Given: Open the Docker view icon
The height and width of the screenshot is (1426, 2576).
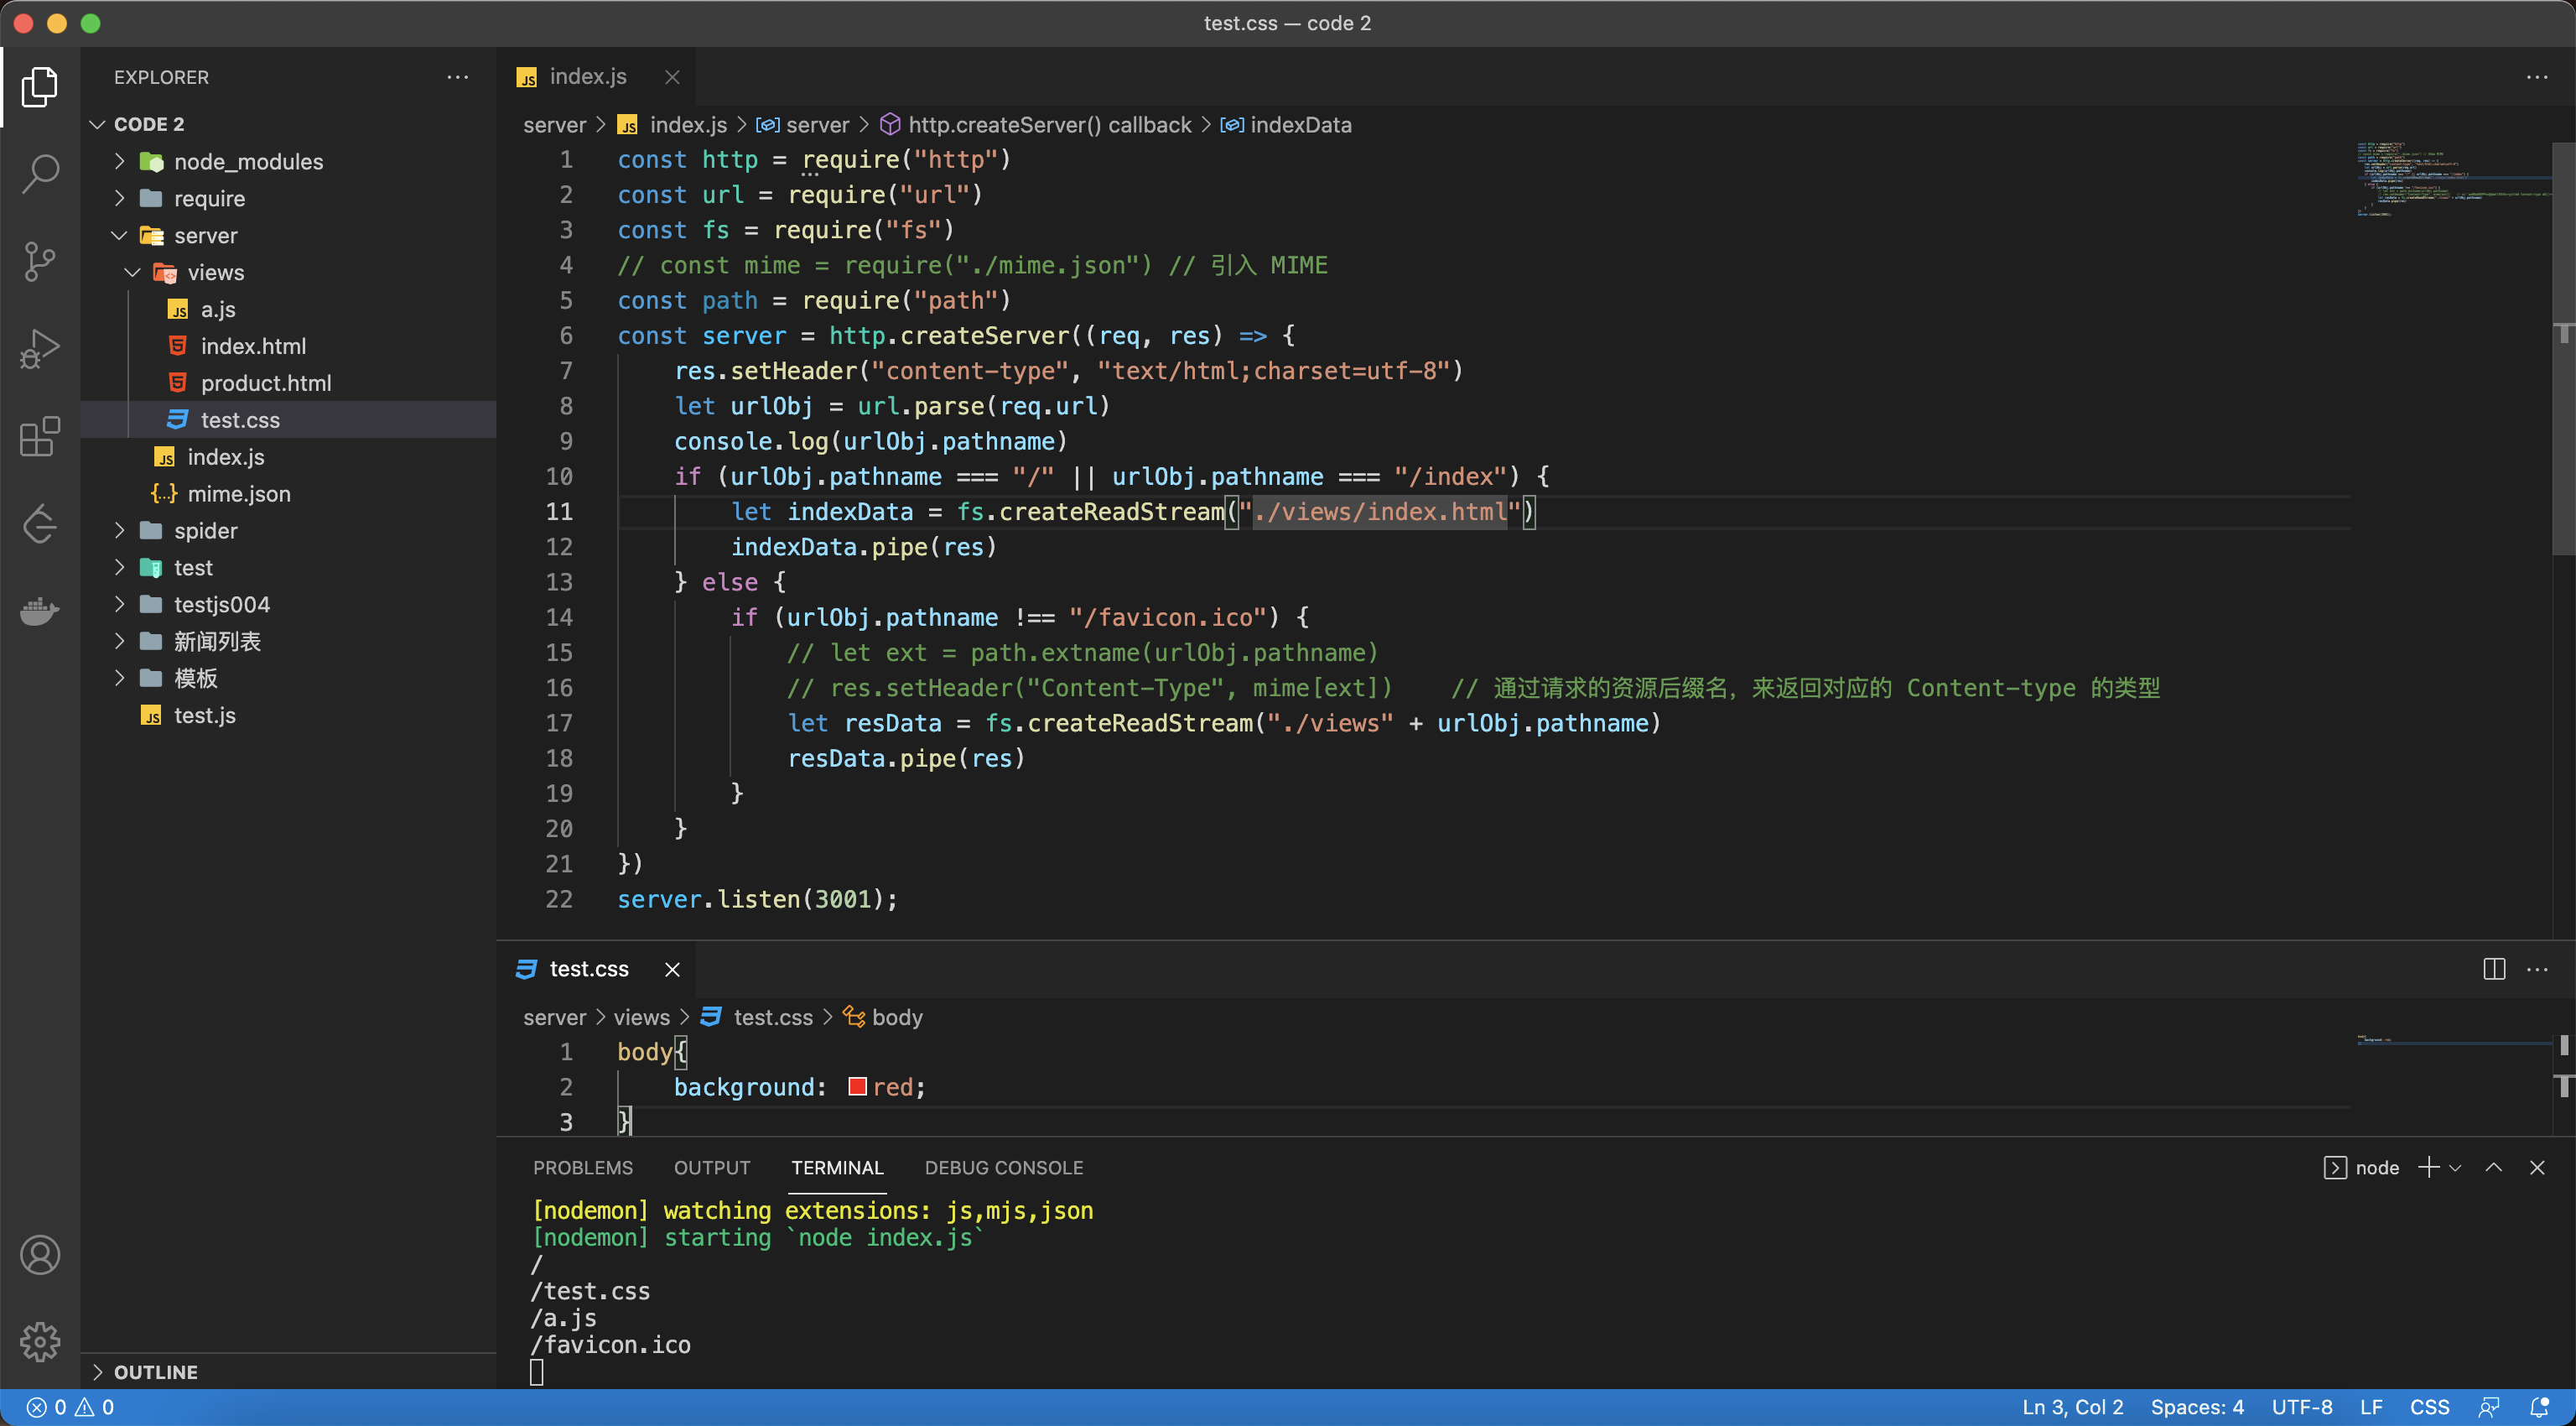Looking at the screenshot, I should [x=40, y=611].
